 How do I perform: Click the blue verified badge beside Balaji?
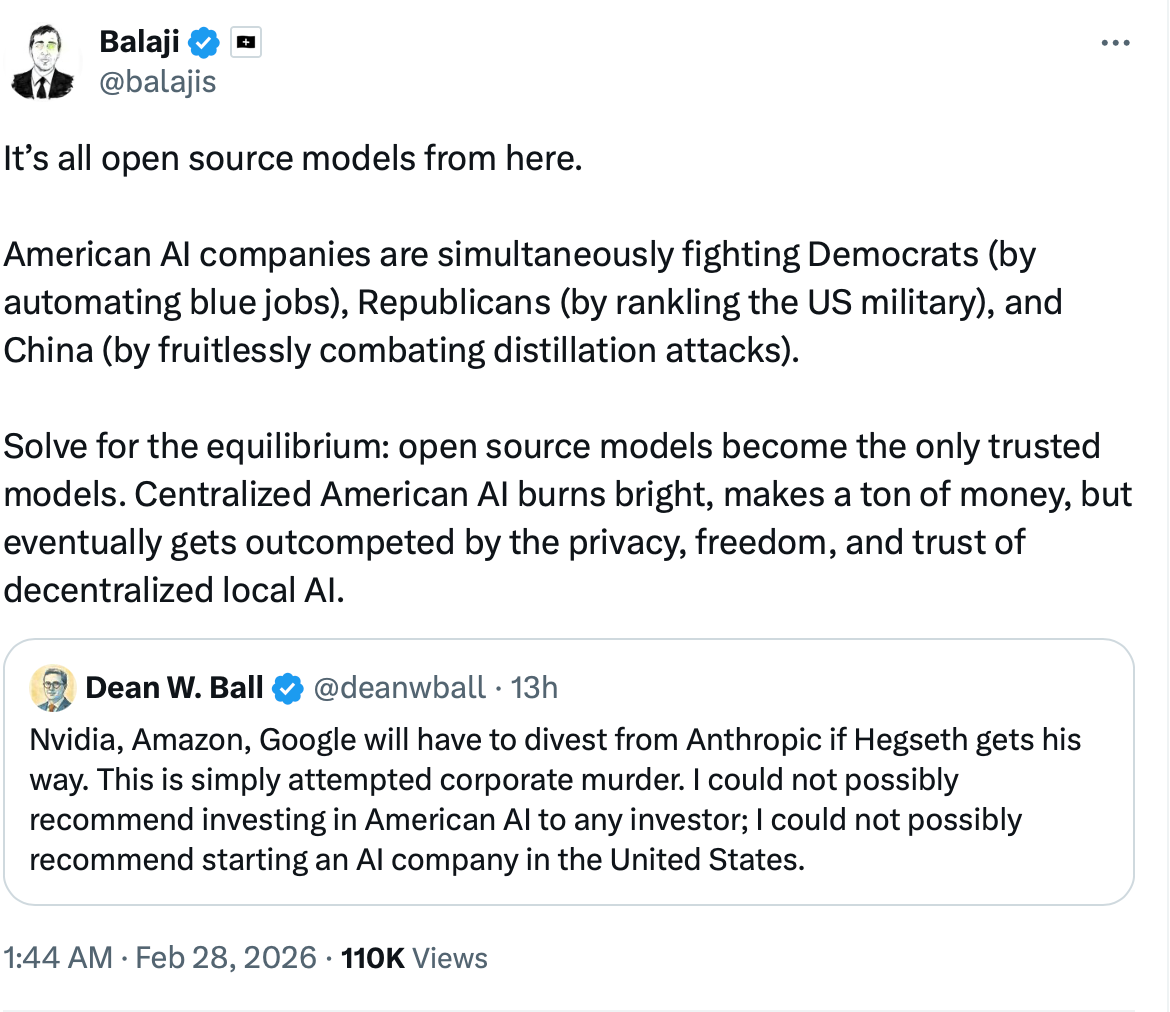(x=205, y=43)
